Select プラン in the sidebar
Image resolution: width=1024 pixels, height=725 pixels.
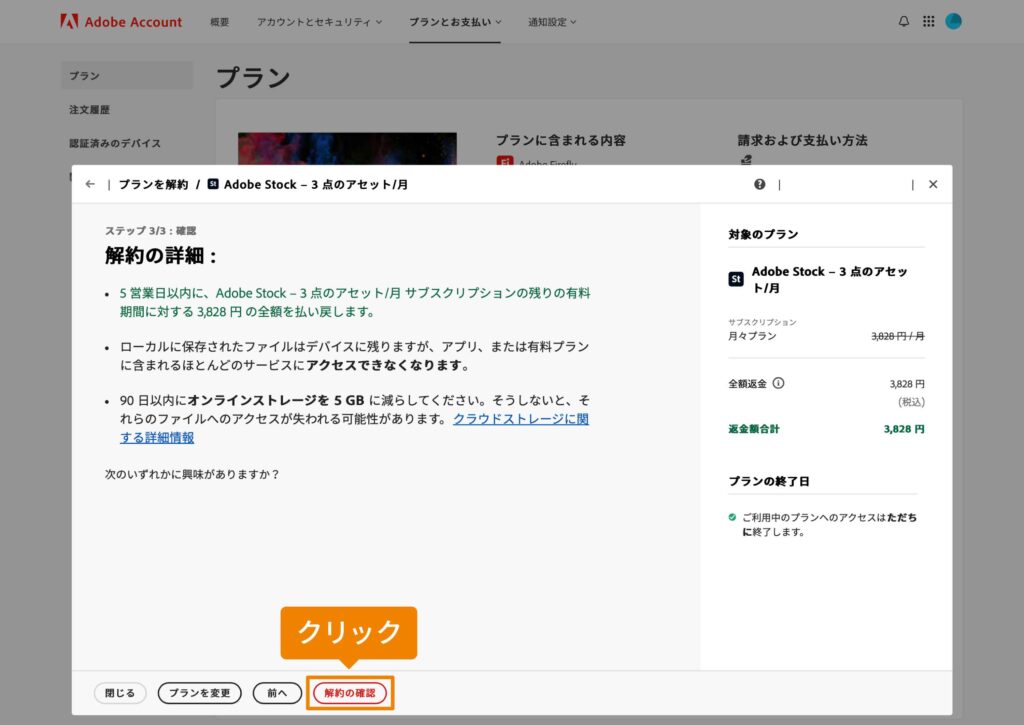click(127, 76)
